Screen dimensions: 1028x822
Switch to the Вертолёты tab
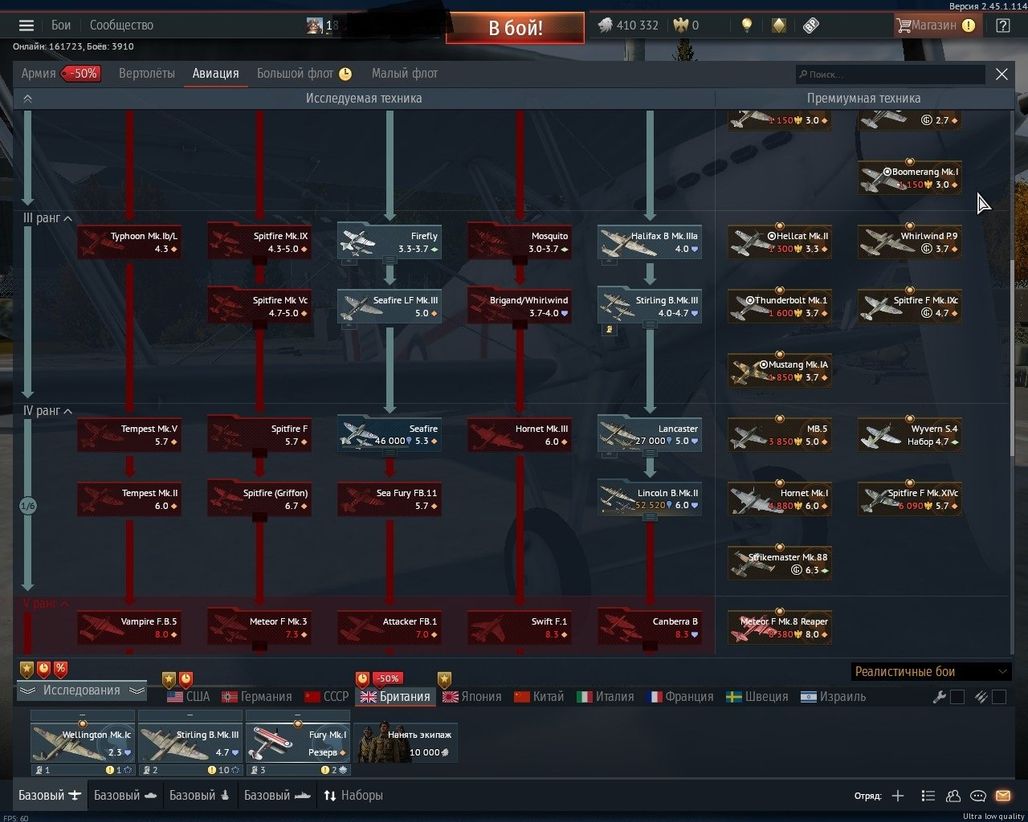click(x=147, y=73)
